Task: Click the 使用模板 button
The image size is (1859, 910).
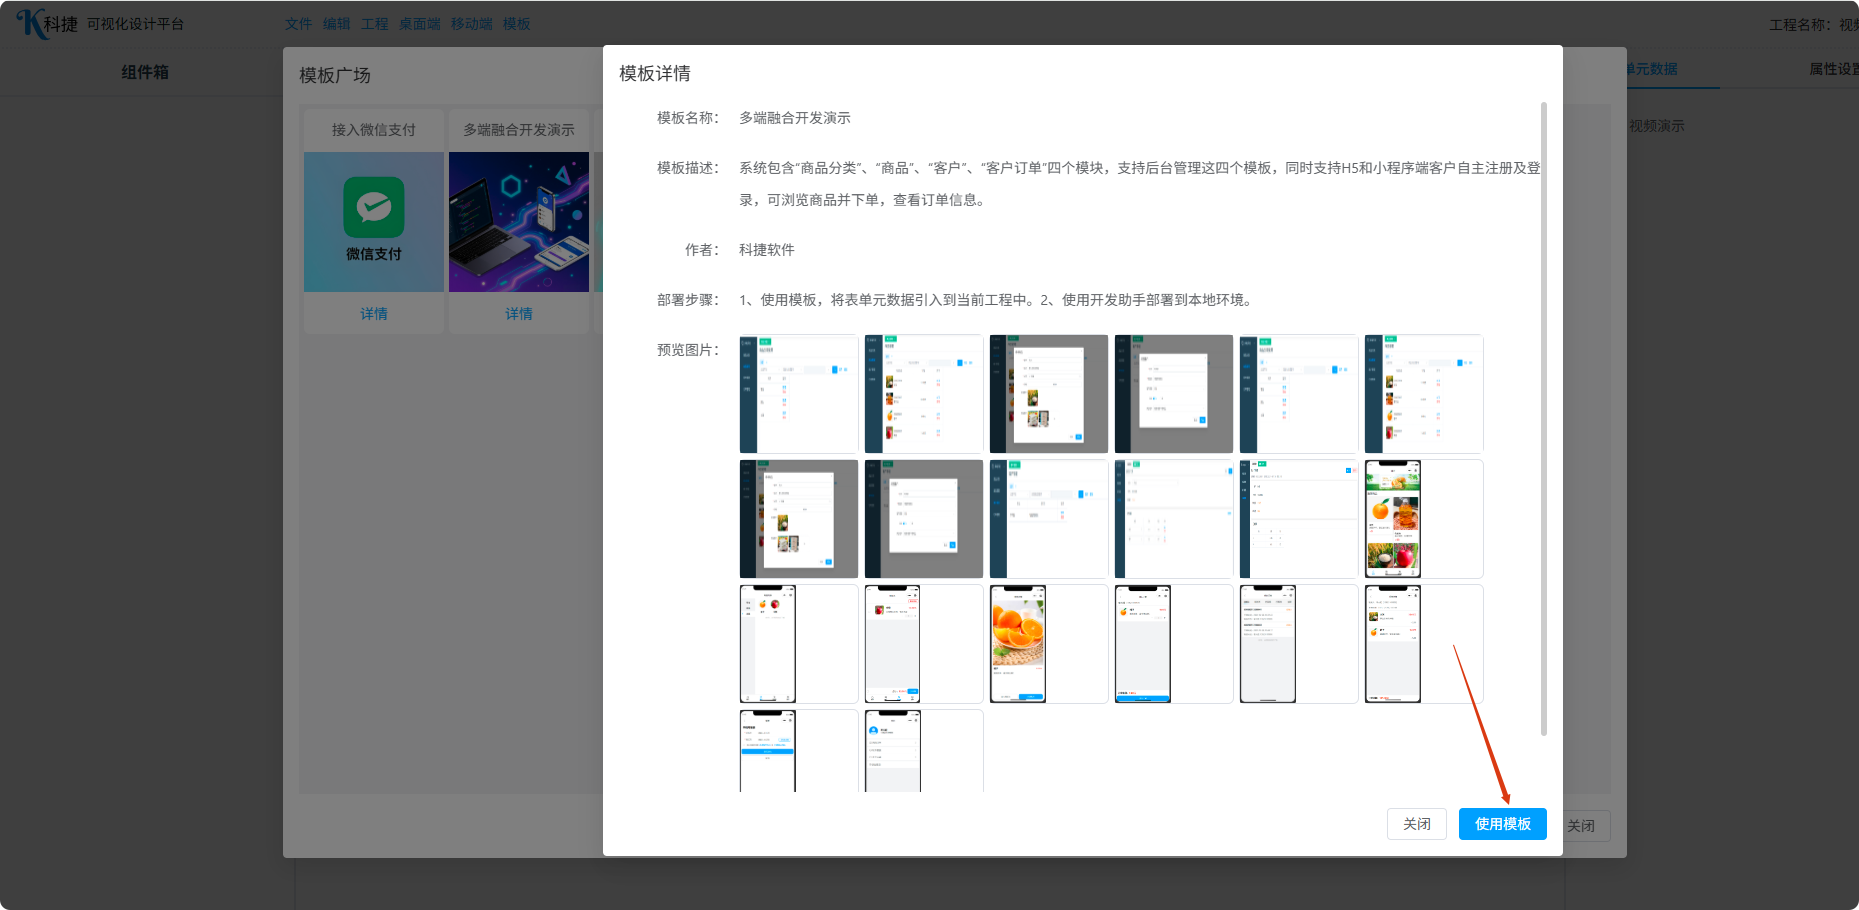Action: pos(1502,824)
